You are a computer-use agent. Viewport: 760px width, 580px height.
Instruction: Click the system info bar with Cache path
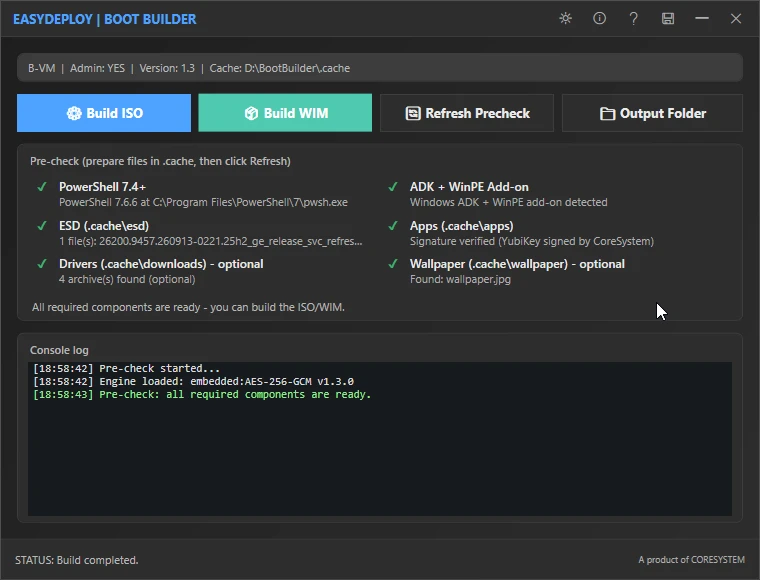tap(380, 68)
